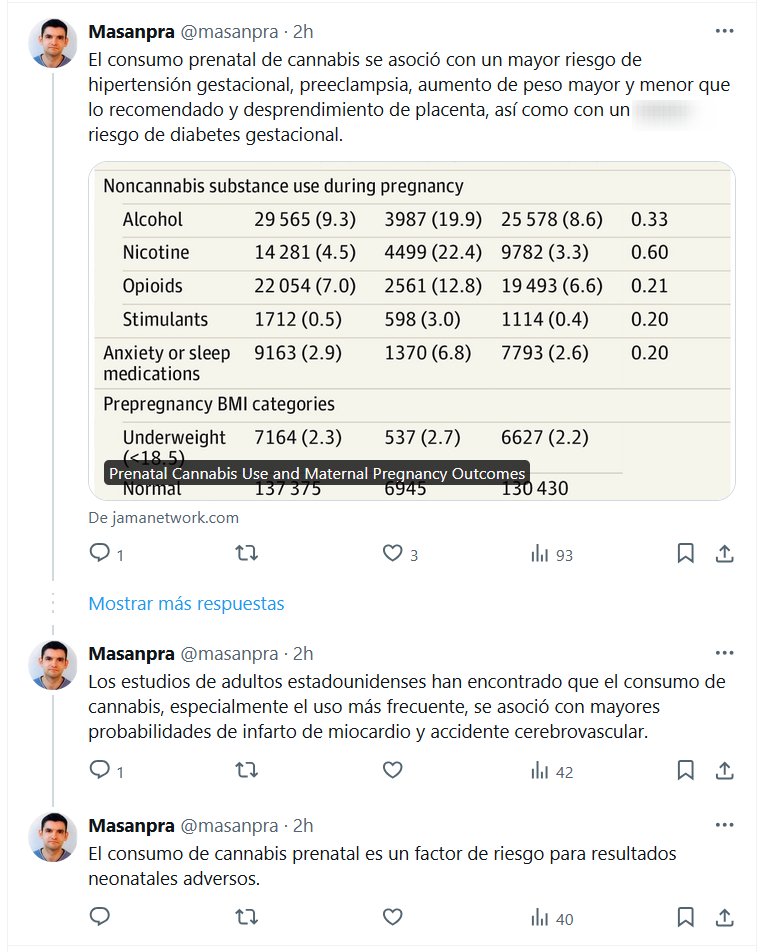
Task: Open @masanpra handle on the last tweet
Action: pos(229,826)
